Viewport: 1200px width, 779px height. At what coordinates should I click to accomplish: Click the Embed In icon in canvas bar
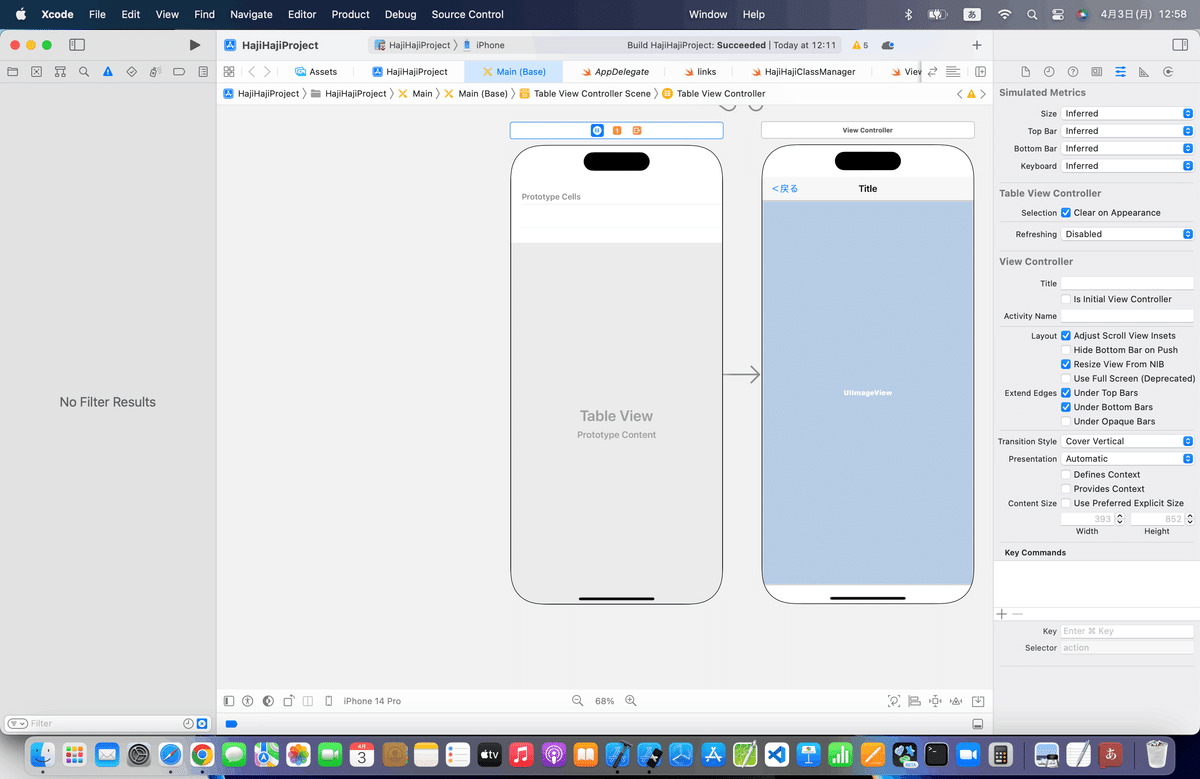pos(979,701)
